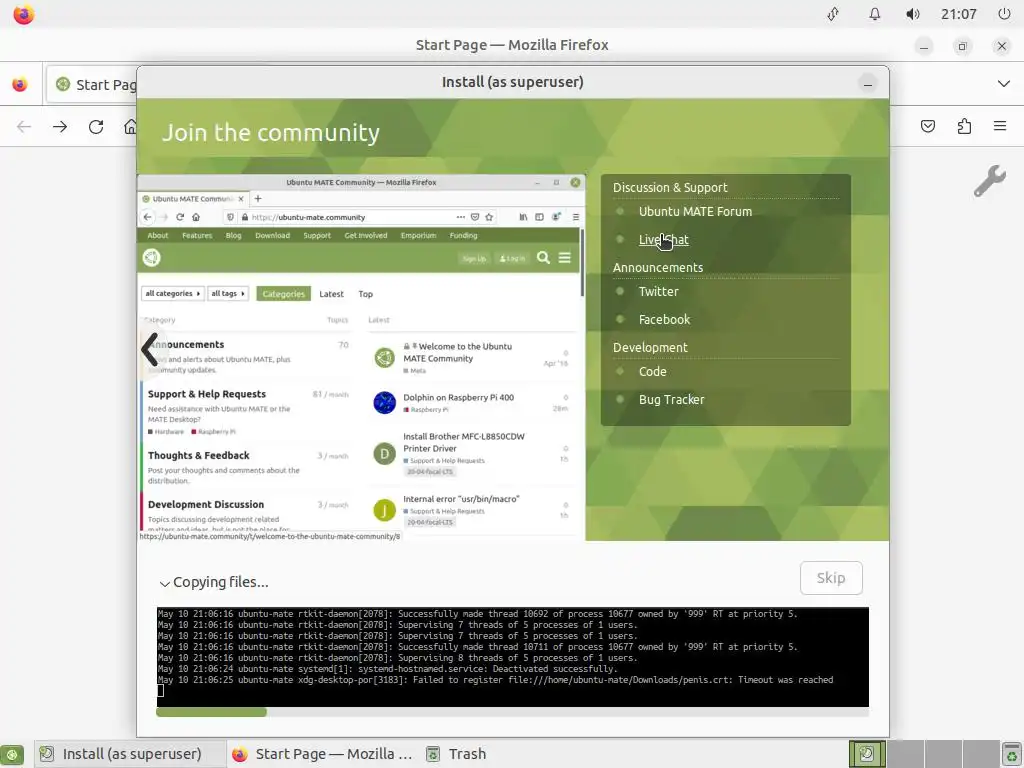Open the list all tabs dropdown
The width and height of the screenshot is (1024, 768).
[1004, 84]
